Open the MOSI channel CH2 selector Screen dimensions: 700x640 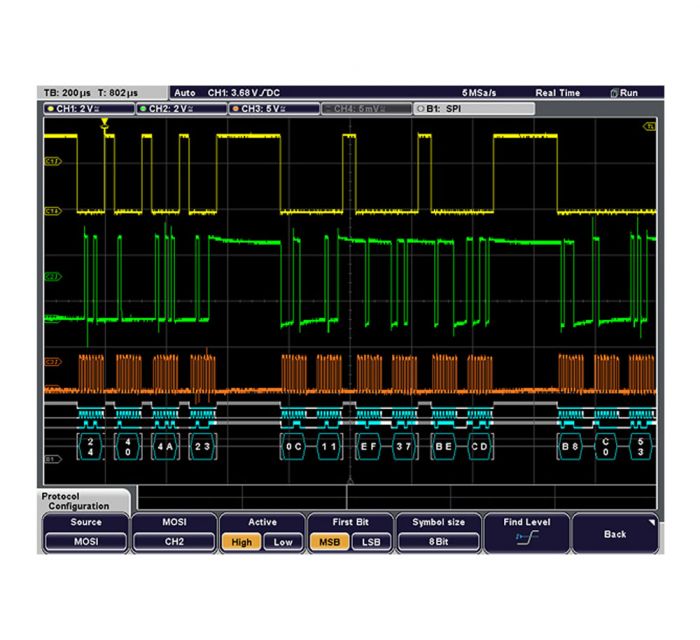174,542
